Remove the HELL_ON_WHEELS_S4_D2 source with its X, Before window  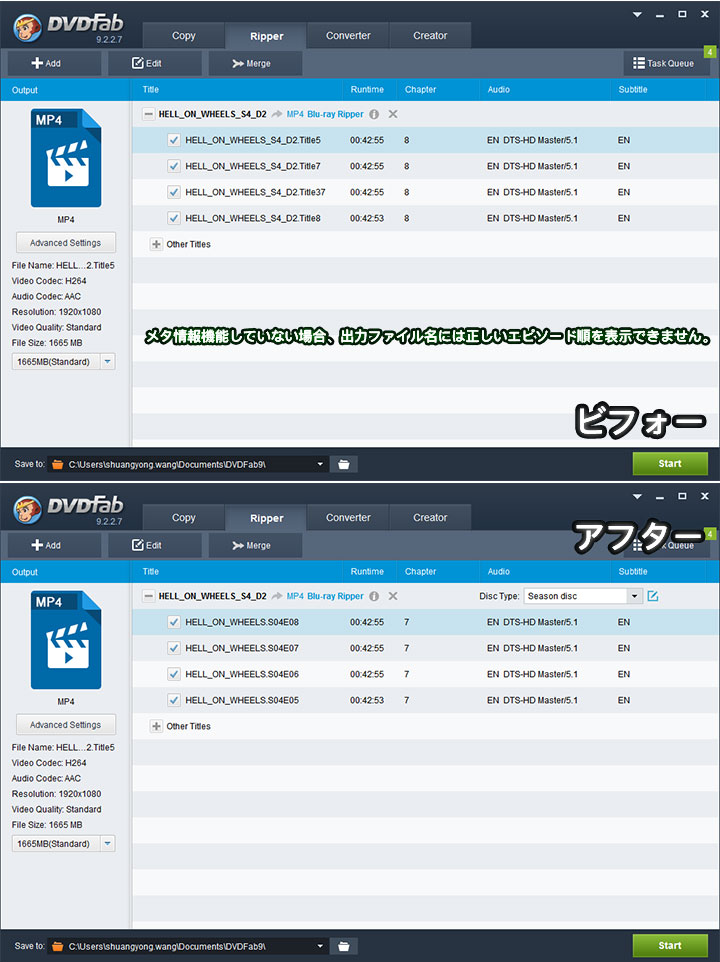tap(393, 114)
